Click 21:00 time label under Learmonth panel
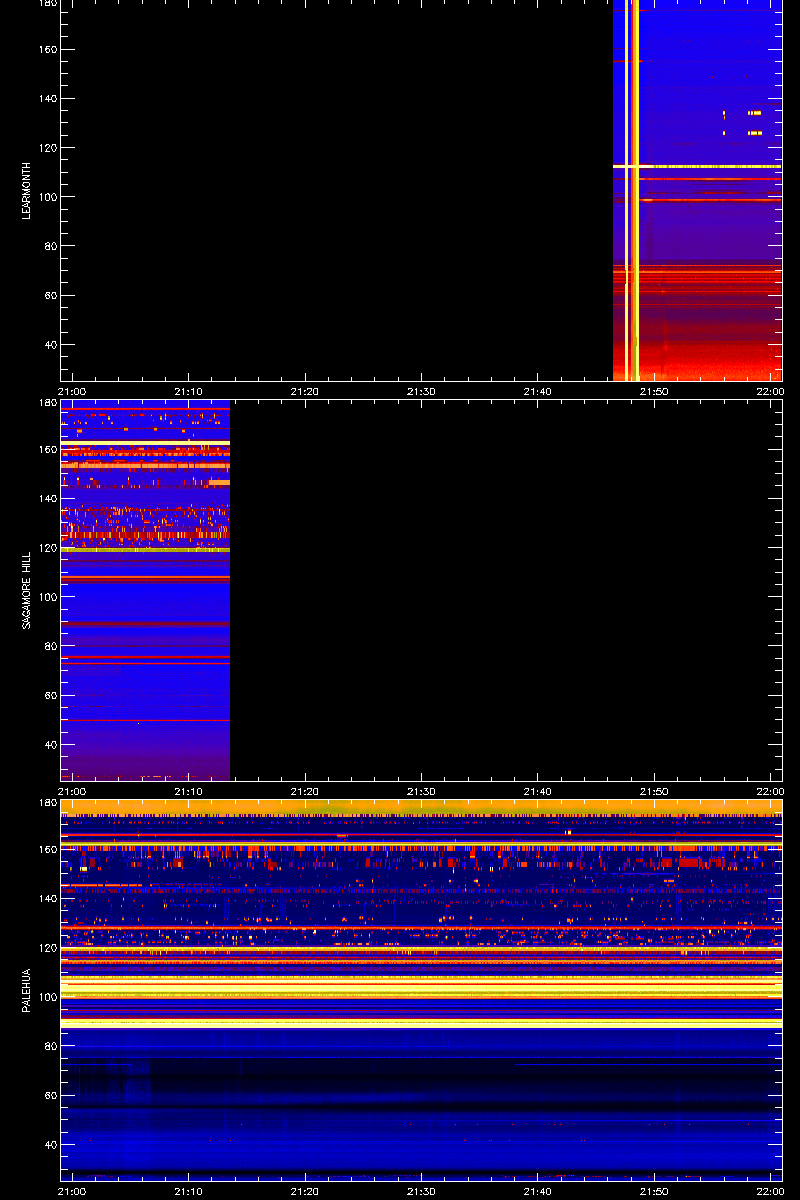The image size is (800, 1200). (73, 391)
